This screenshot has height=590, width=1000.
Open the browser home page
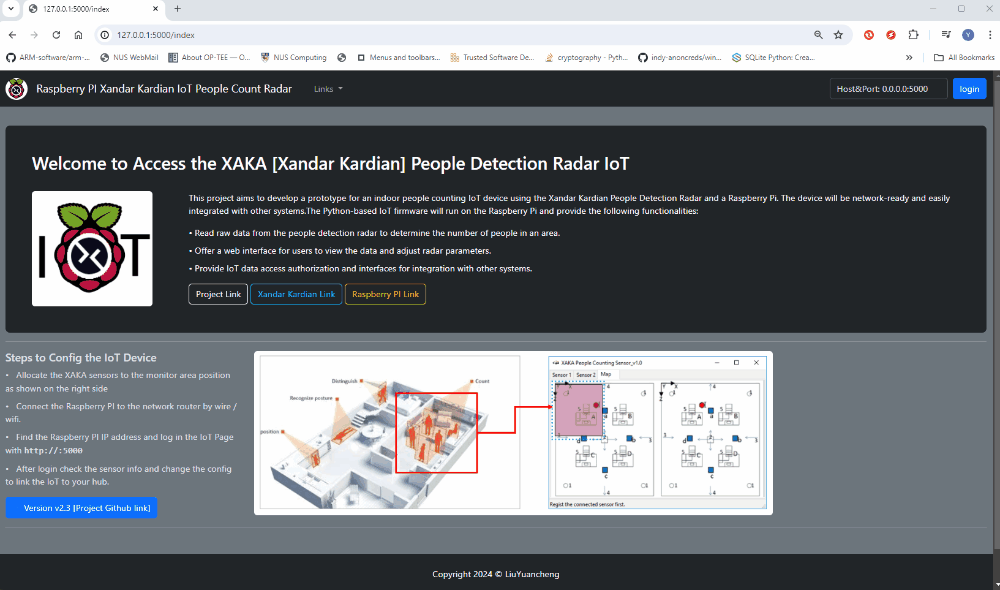(78, 35)
